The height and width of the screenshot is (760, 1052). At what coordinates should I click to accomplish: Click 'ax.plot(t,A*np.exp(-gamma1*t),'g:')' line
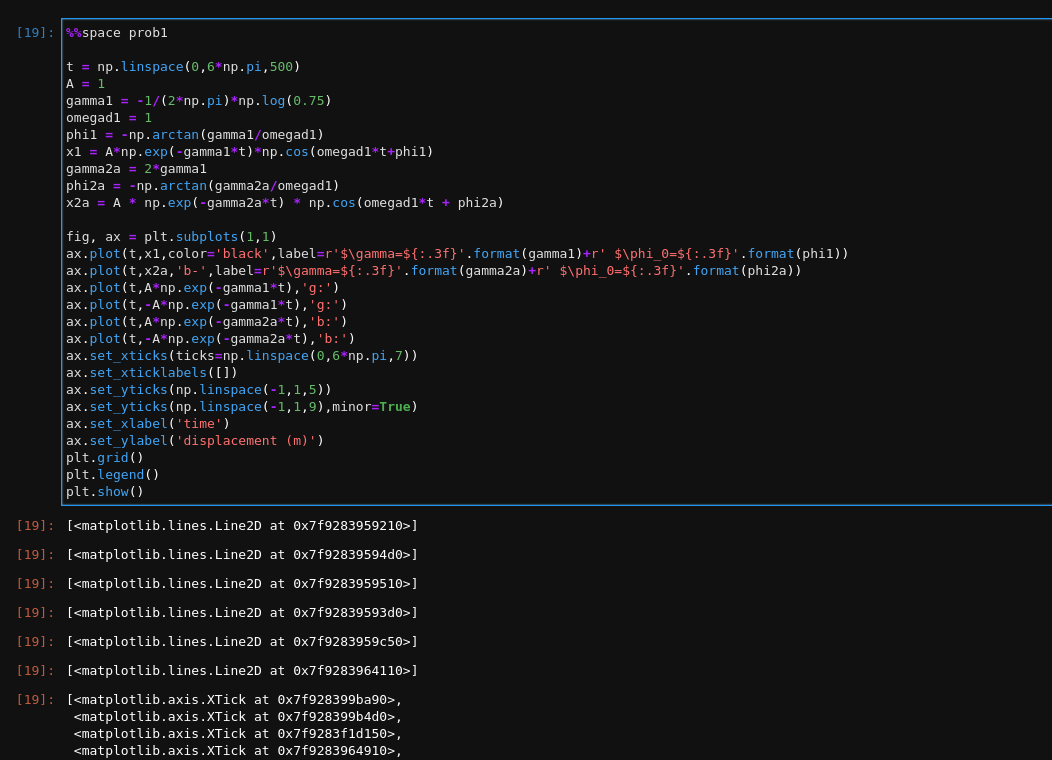(203, 288)
